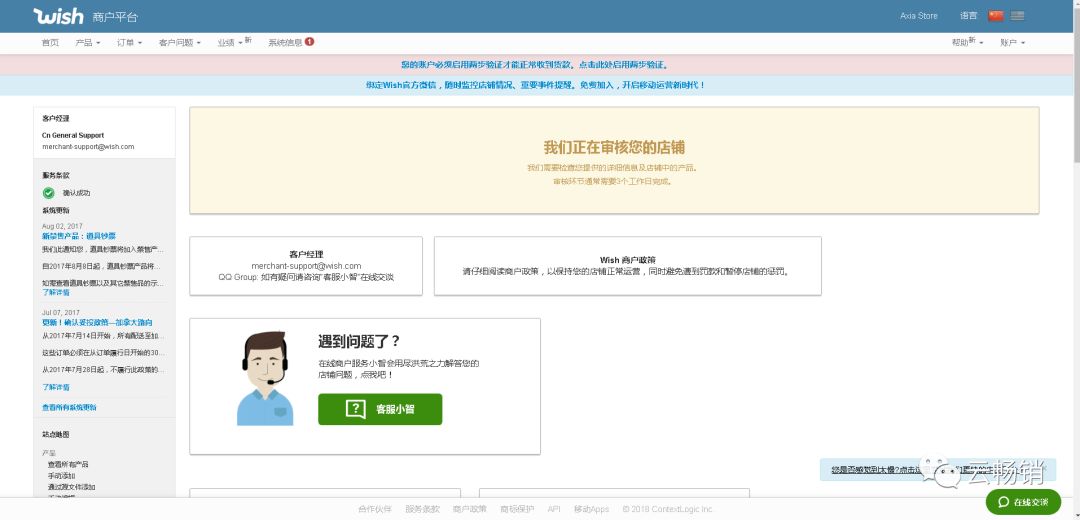Open the 客户经理 card with QQ Group info
This screenshot has height=520, width=1080.
[x=306, y=266]
